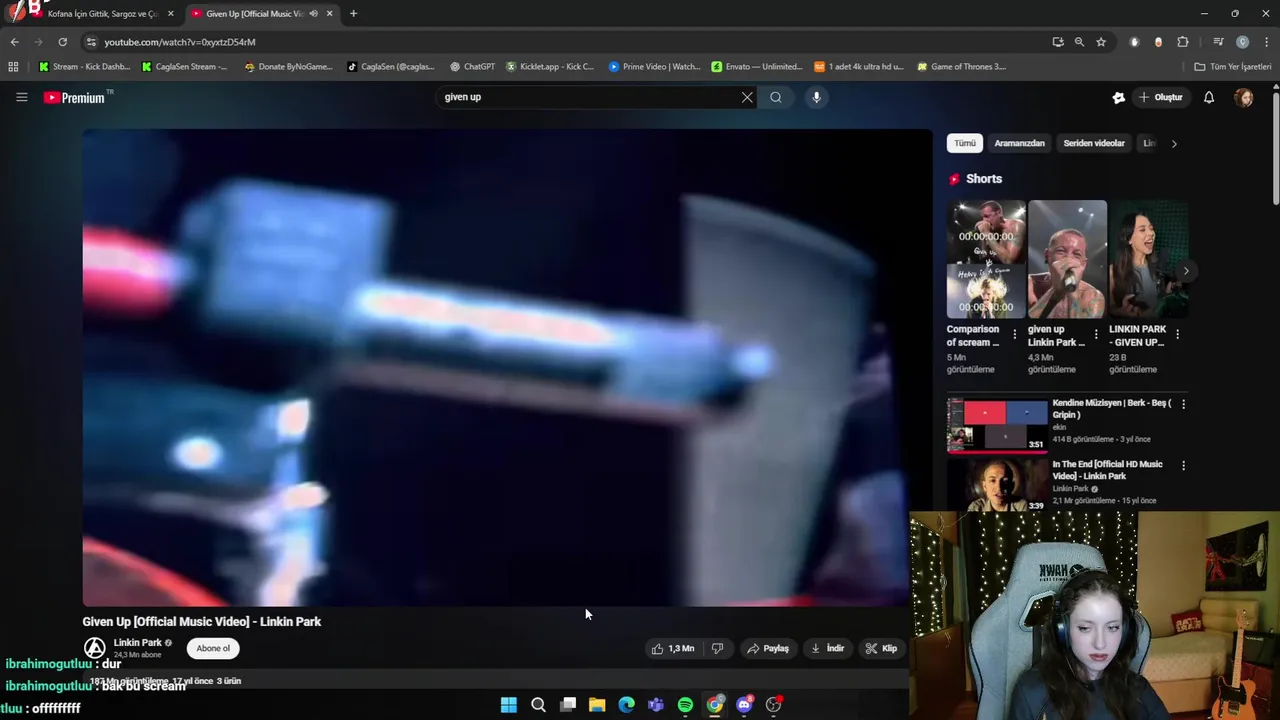This screenshot has width=1280, height=720.
Task: Open the LINKIN PARK - GIVEN UP Short
Action: click(x=1148, y=259)
